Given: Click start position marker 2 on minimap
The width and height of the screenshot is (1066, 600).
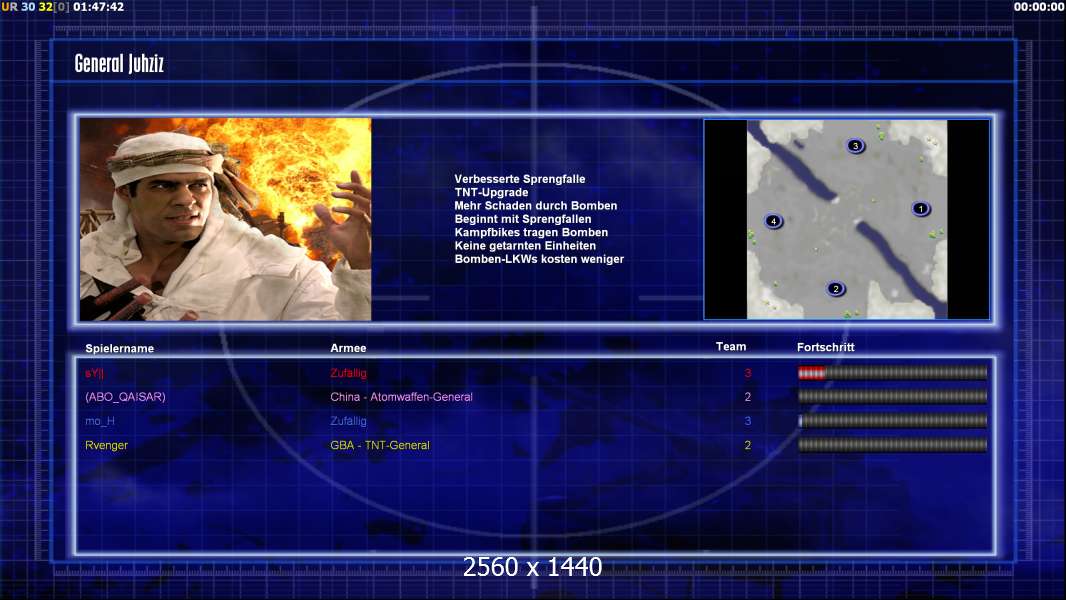Looking at the screenshot, I should [836, 289].
